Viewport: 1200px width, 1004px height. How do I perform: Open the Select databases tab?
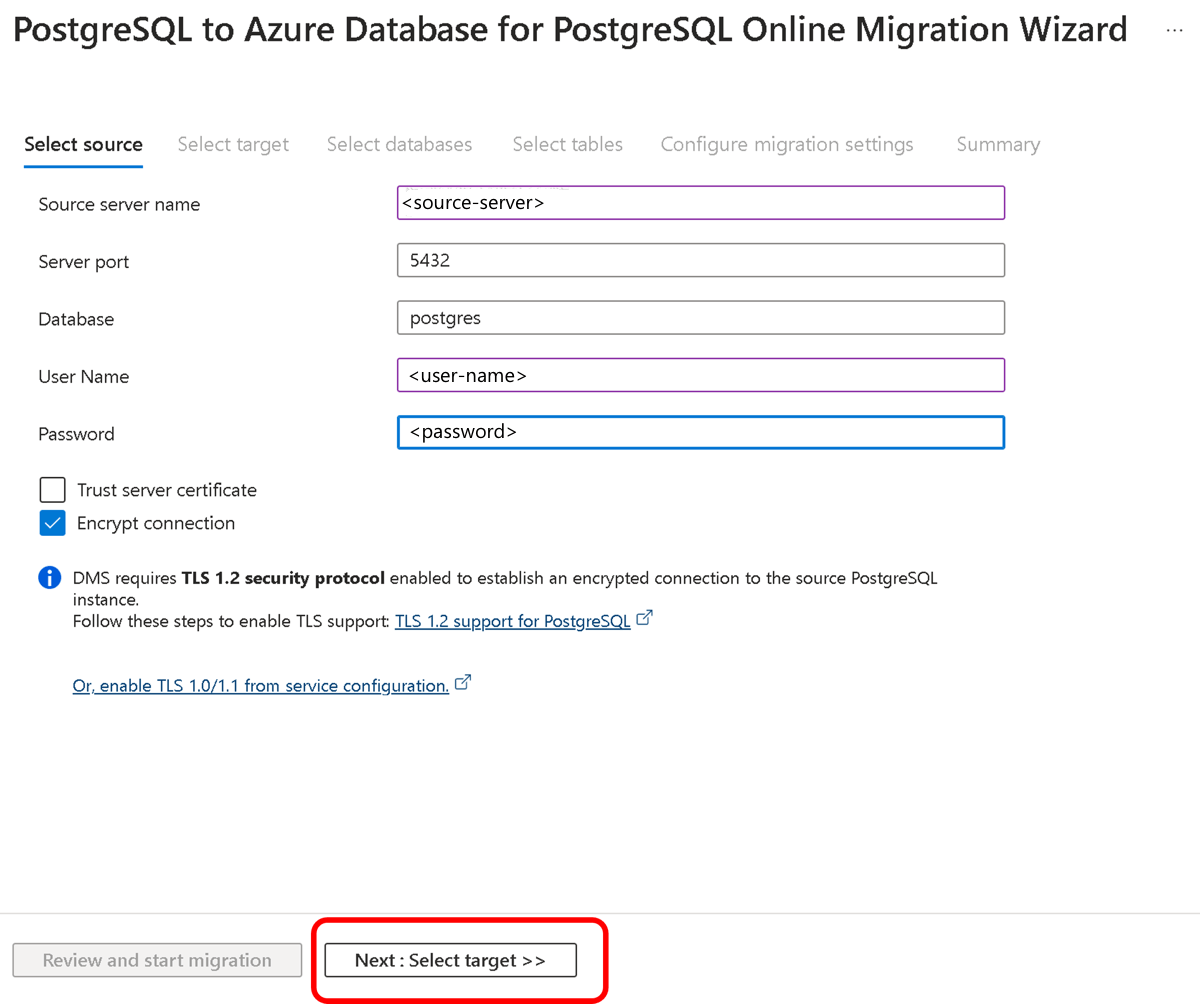point(399,144)
